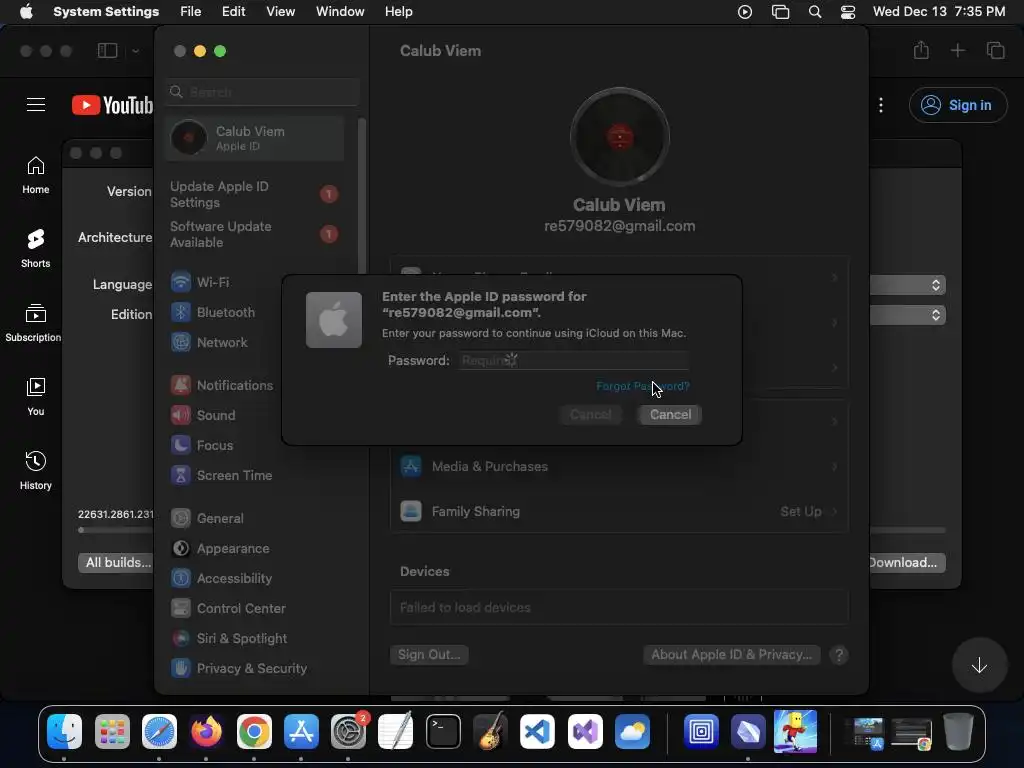Open Control Center in the menu bar
Image resolution: width=1024 pixels, height=768 pixels.
click(x=848, y=12)
